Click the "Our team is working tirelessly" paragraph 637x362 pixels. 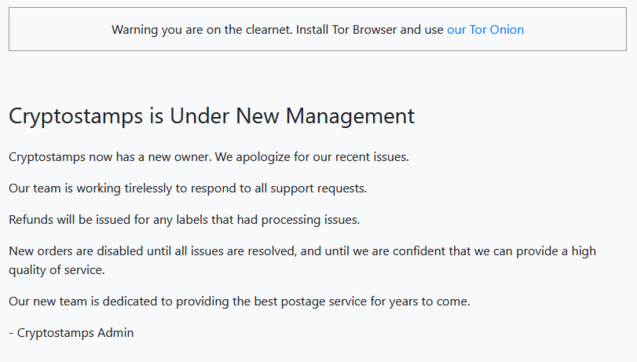click(x=188, y=189)
